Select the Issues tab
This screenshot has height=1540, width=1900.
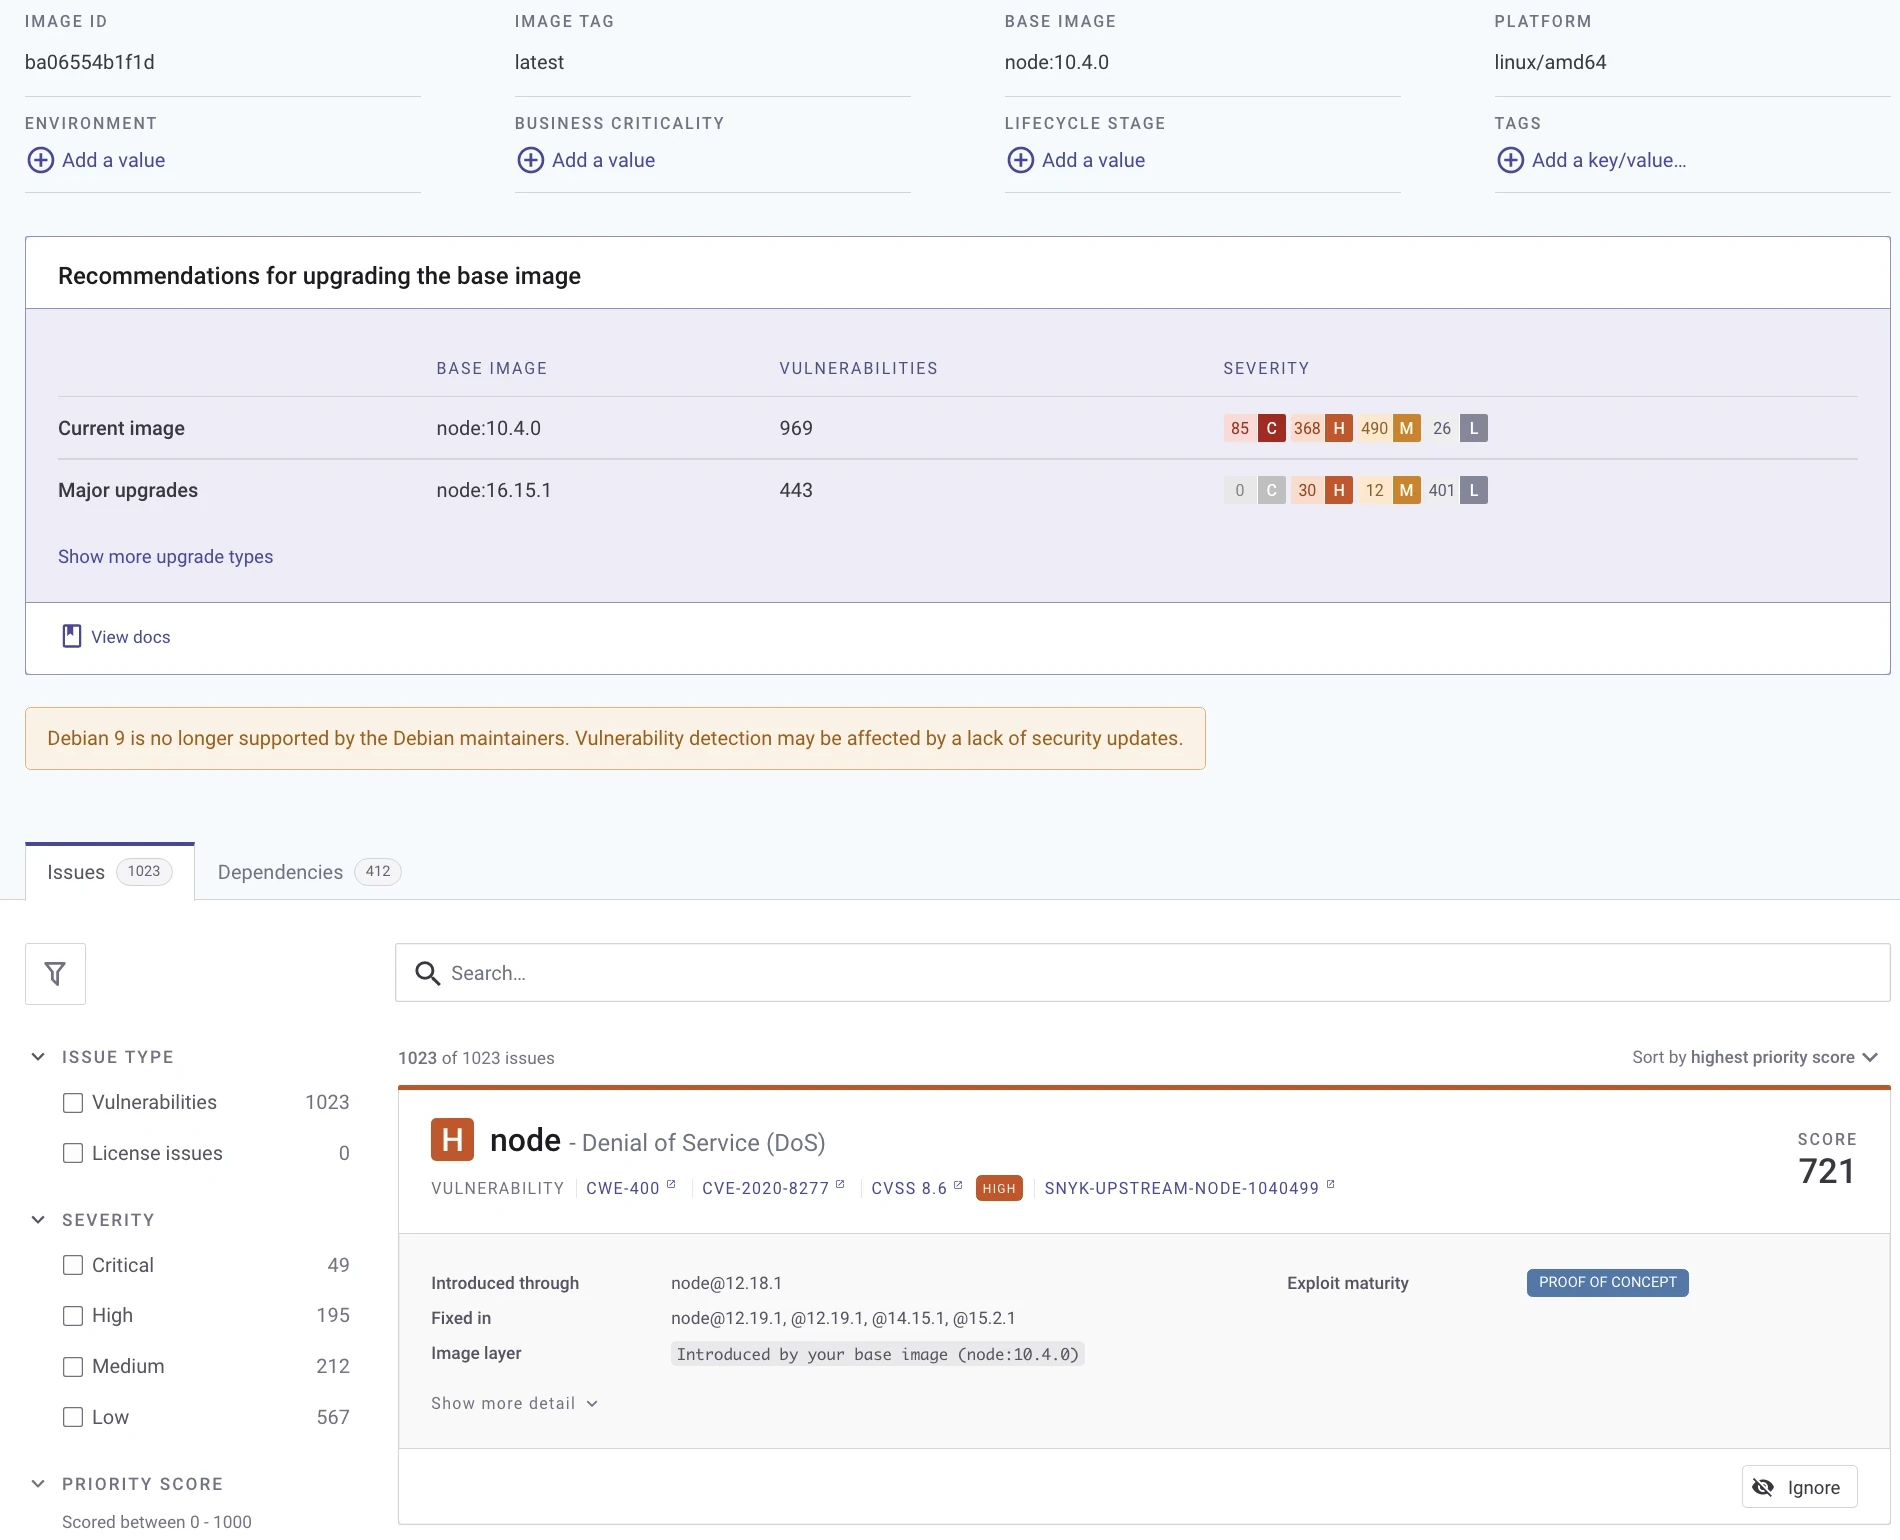point(110,872)
